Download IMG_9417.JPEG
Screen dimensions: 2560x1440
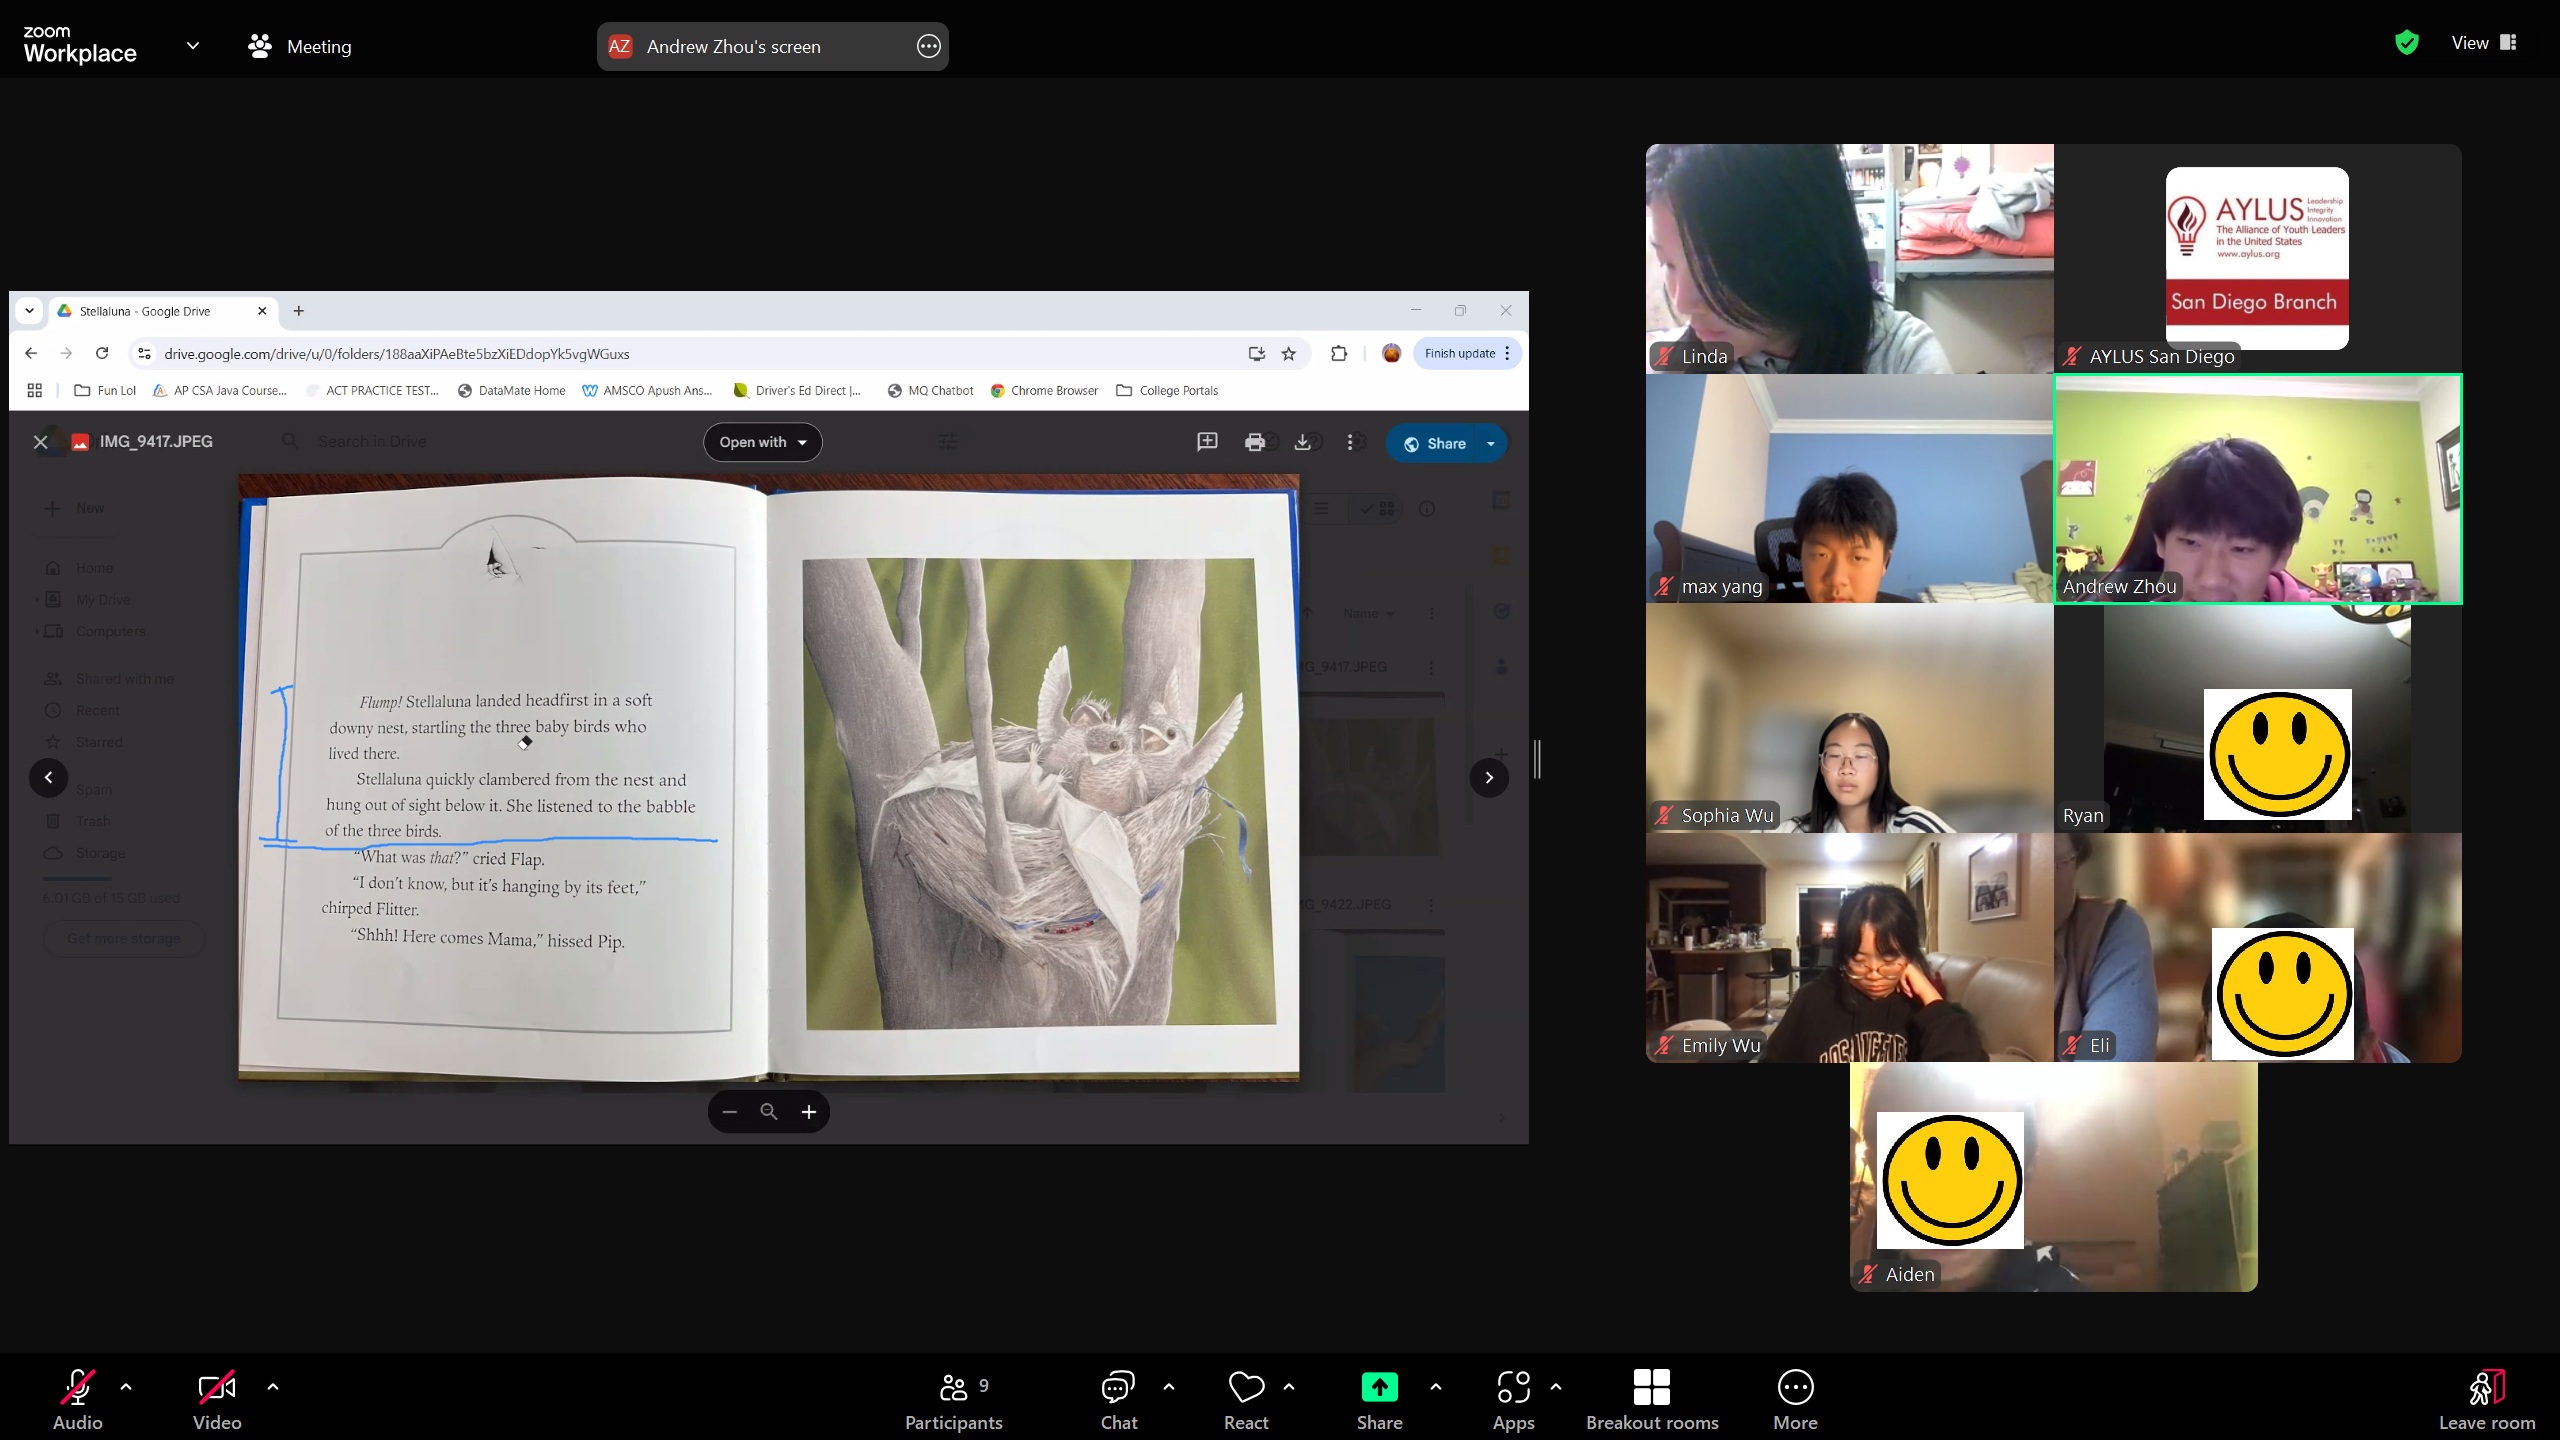click(x=1302, y=442)
